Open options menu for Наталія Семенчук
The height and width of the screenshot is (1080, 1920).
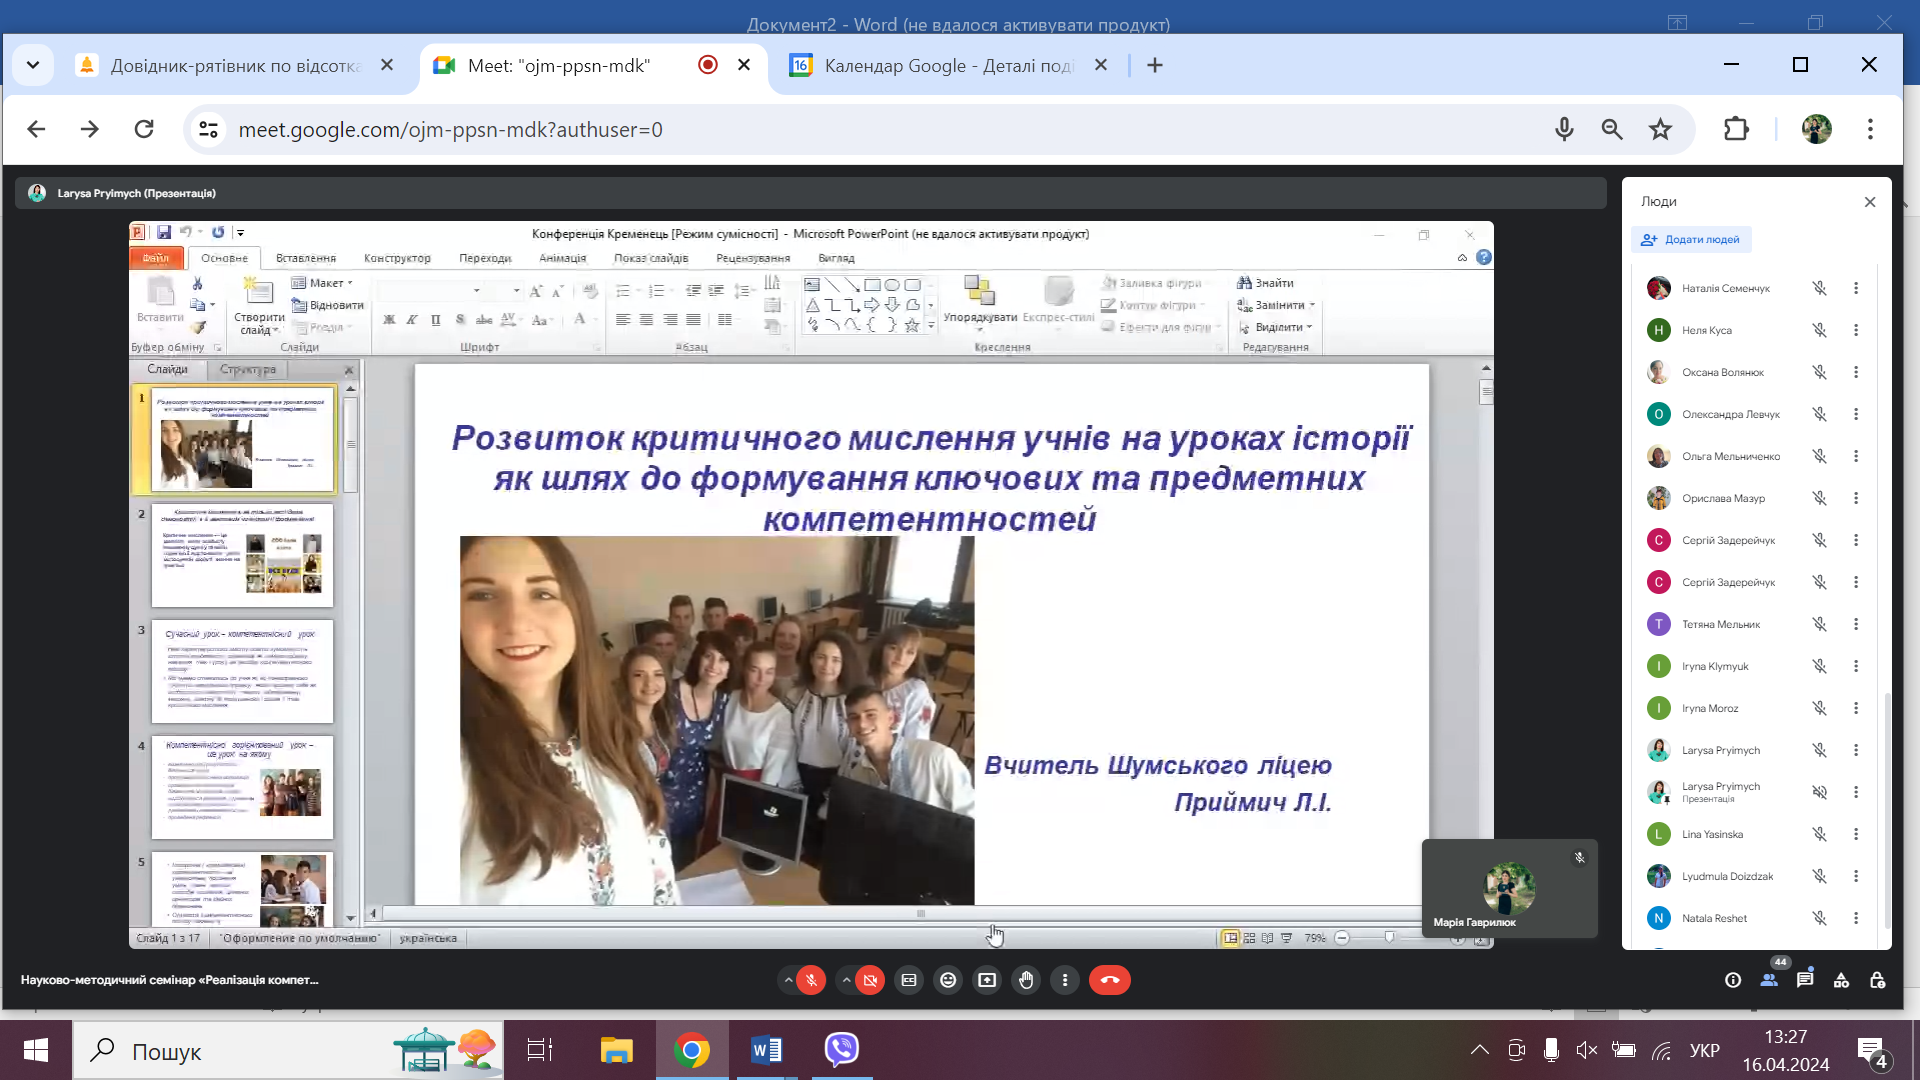click(1856, 288)
